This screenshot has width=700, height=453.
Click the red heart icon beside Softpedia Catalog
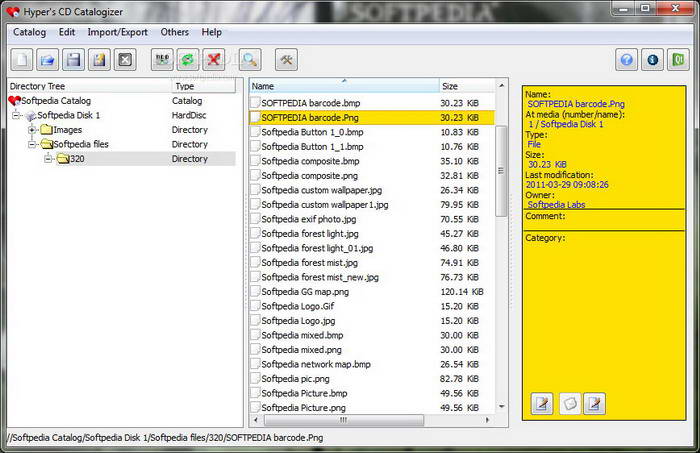[14, 101]
